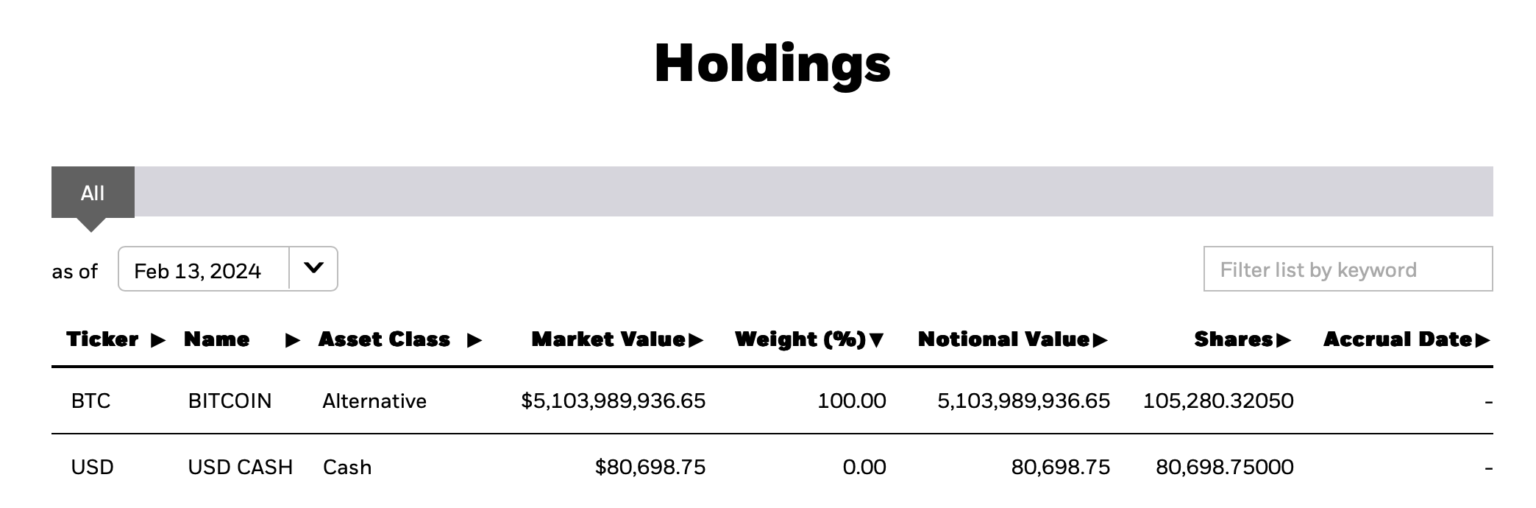The image size is (1536, 508).
Task: Toggle the Weight (%) descending arrow
Action: click(877, 340)
